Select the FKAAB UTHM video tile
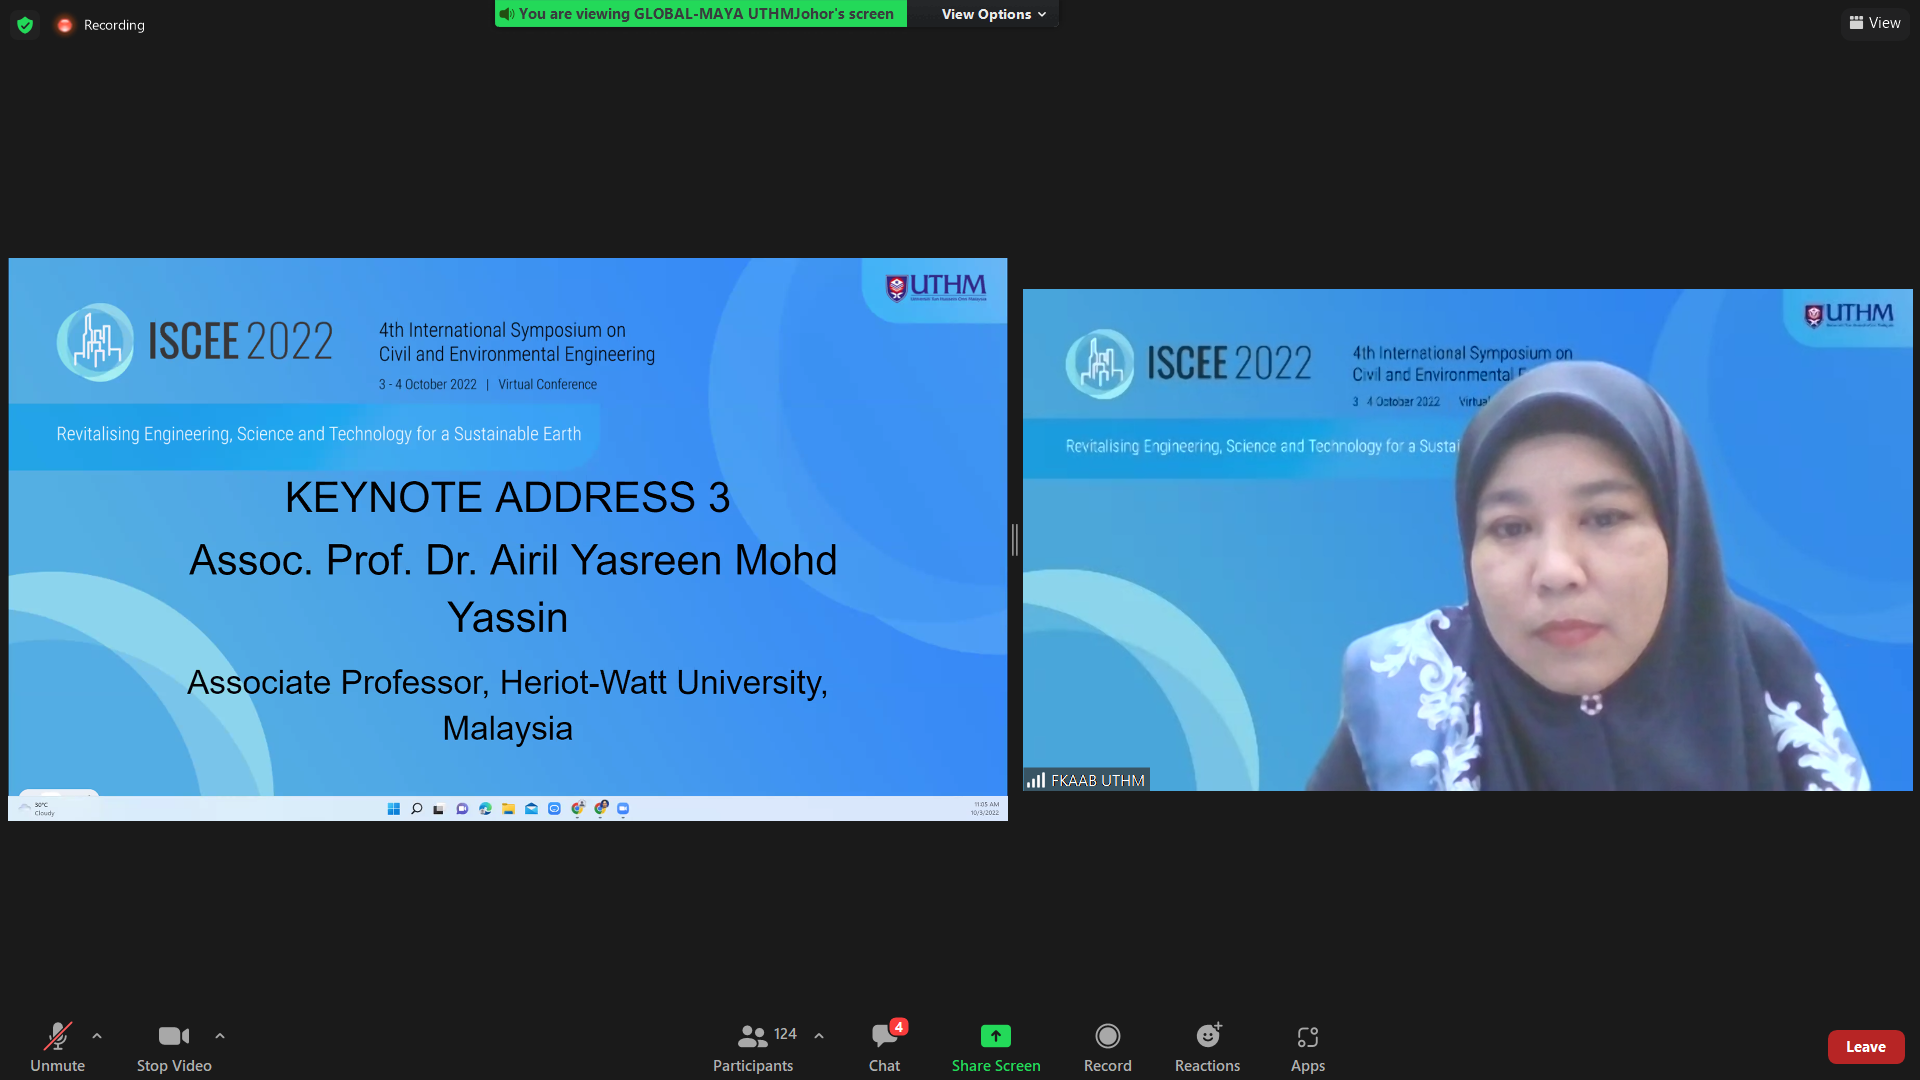The height and width of the screenshot is (1080, 1920). click(1467, 540)
